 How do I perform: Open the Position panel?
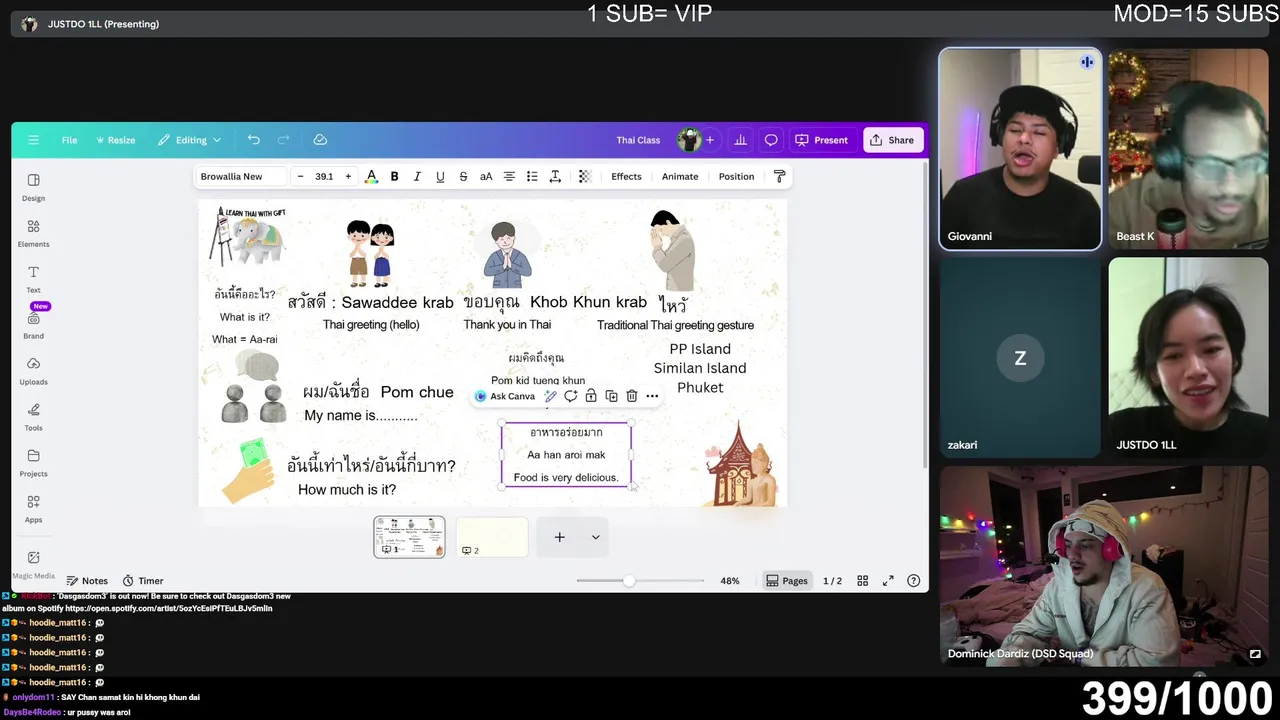click(x=736, y=176)
